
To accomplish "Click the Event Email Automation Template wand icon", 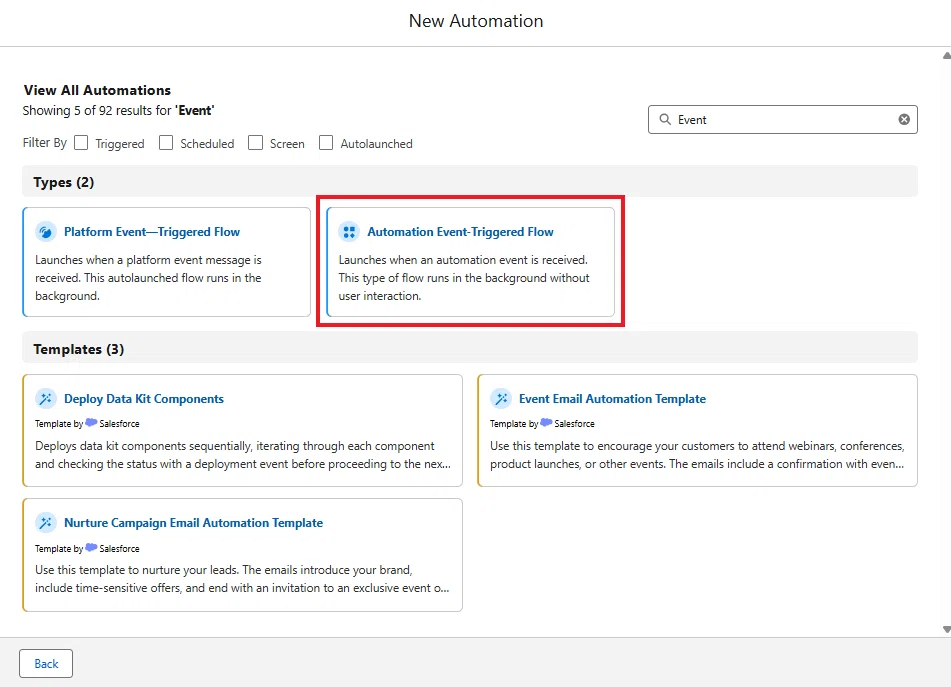I will pyautogui.click(x=500, y=399).
